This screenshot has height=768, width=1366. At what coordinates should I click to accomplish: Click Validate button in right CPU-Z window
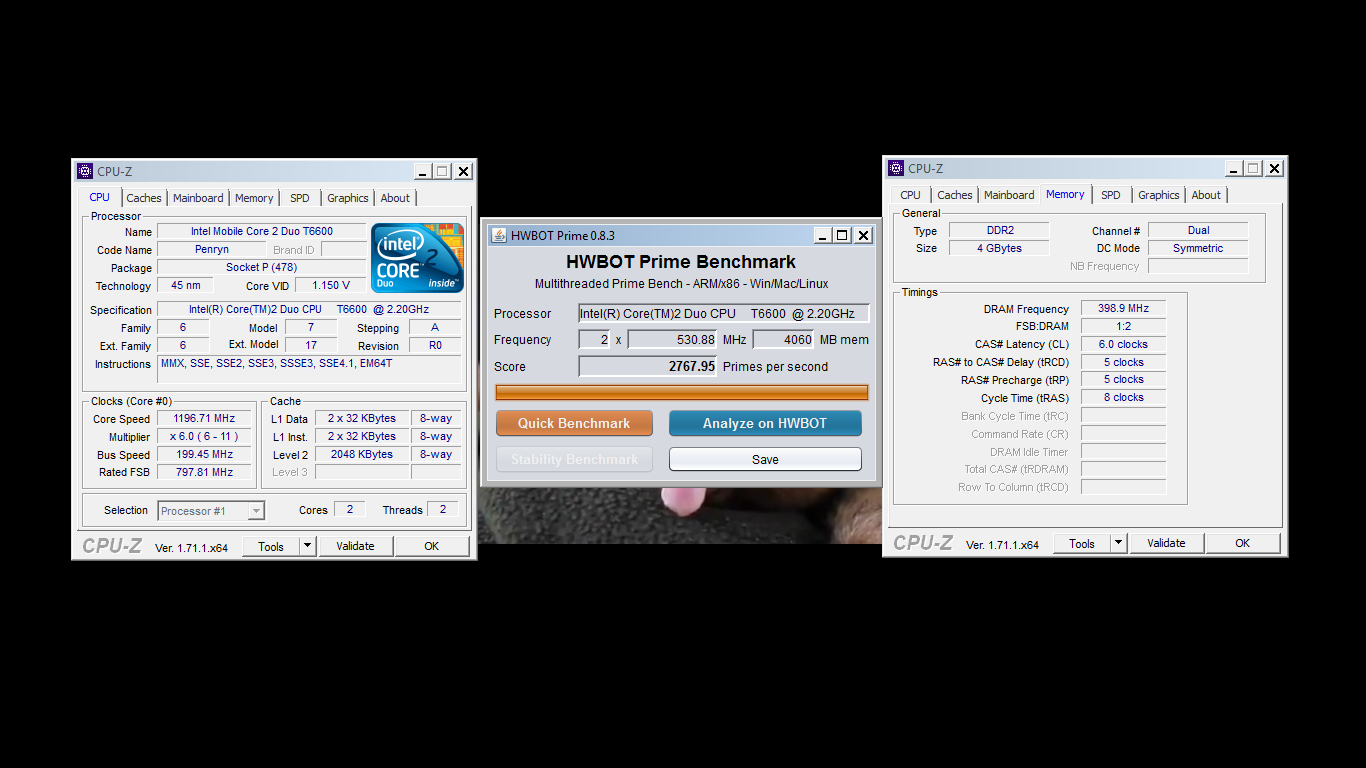pyautogui.click(x=1166, y=543)
